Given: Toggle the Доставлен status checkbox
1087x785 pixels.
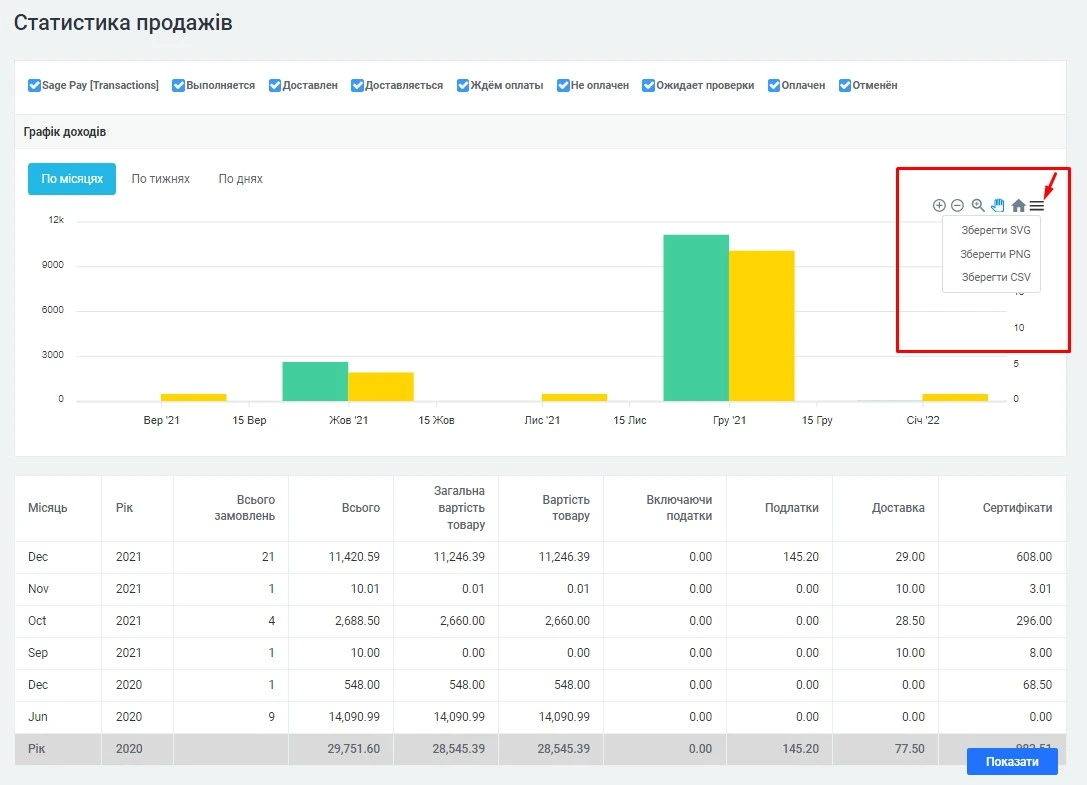Looking at the screenshot, I should [275, 86].
